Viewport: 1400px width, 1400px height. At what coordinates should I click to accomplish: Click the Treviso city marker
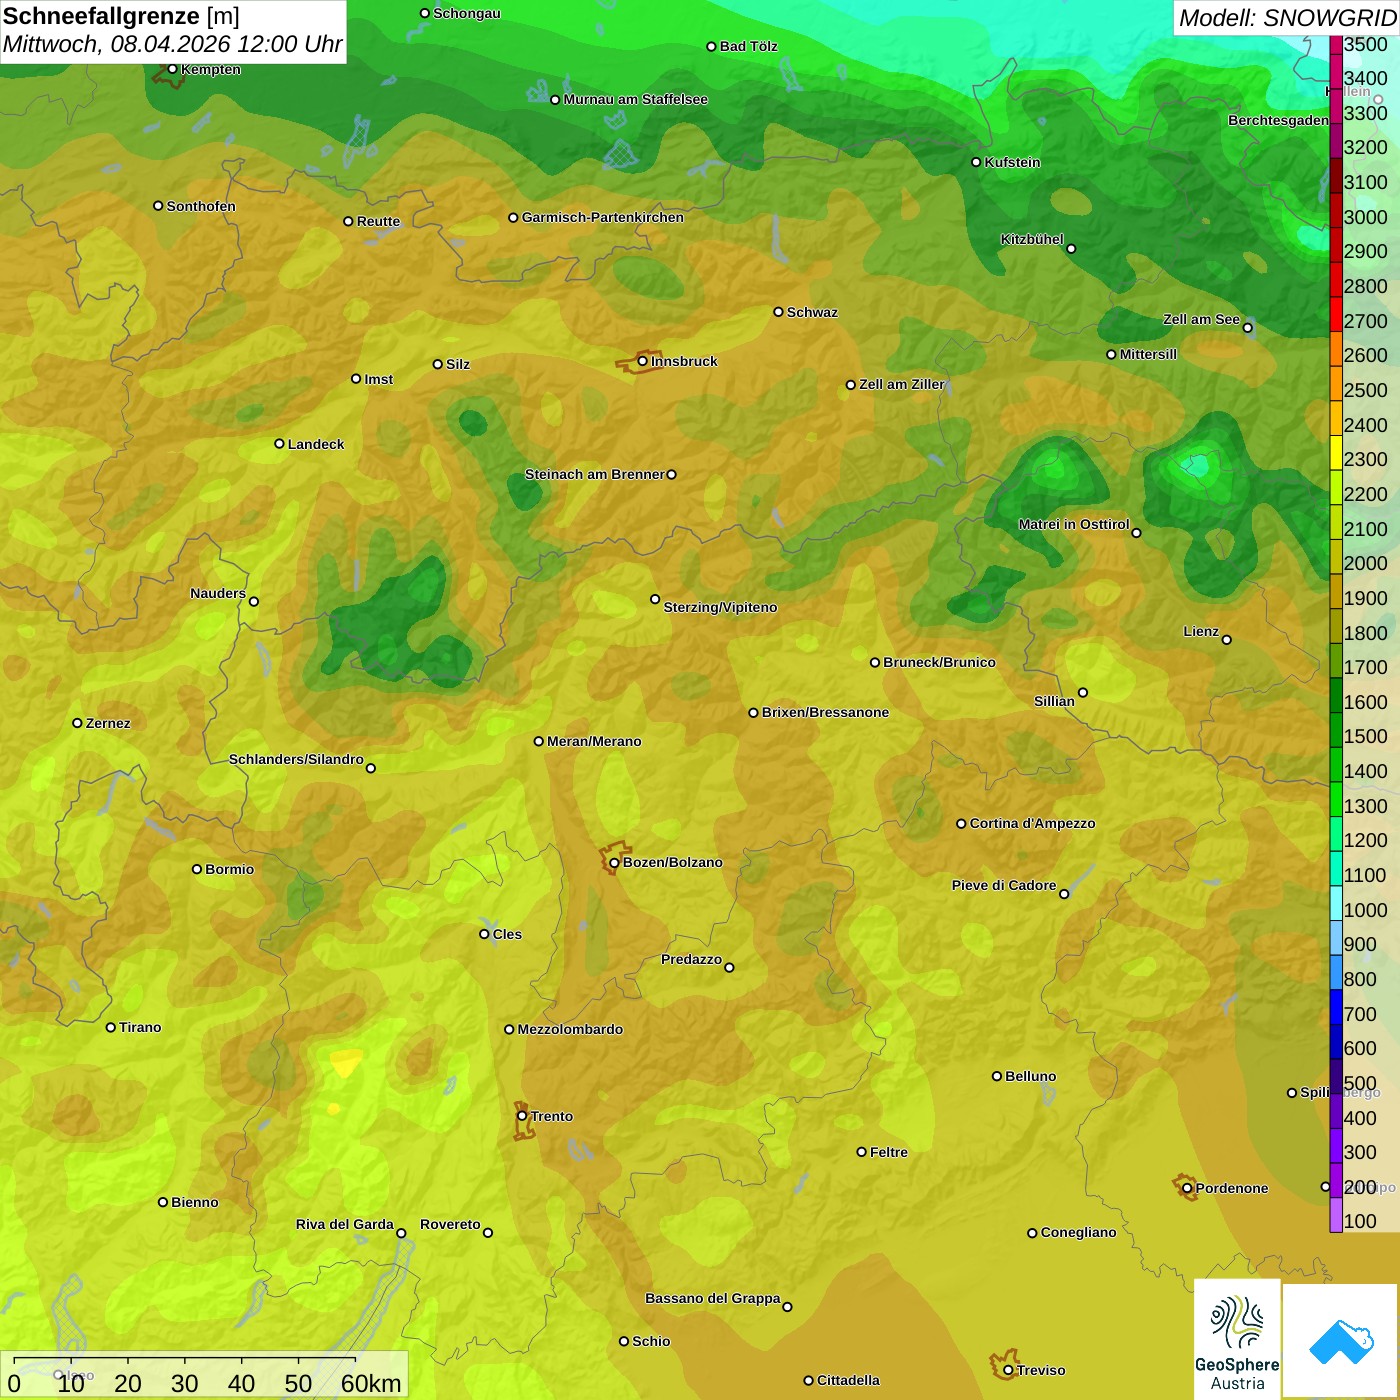click(1008, 1370)
